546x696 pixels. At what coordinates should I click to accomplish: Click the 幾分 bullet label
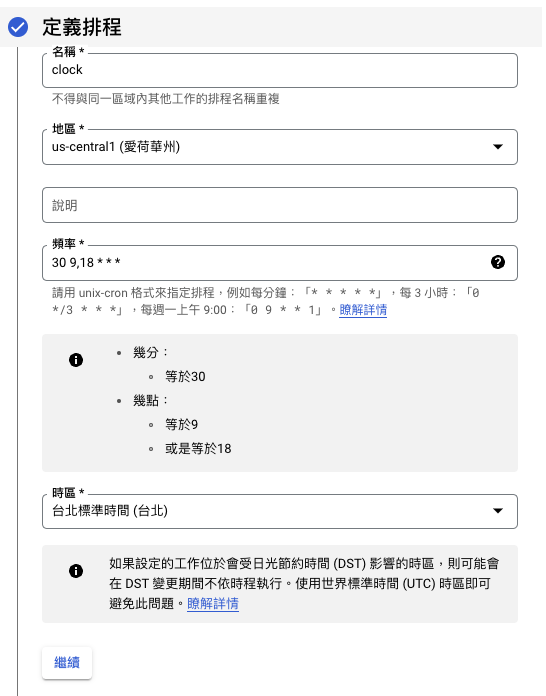[x=150, y=353]
